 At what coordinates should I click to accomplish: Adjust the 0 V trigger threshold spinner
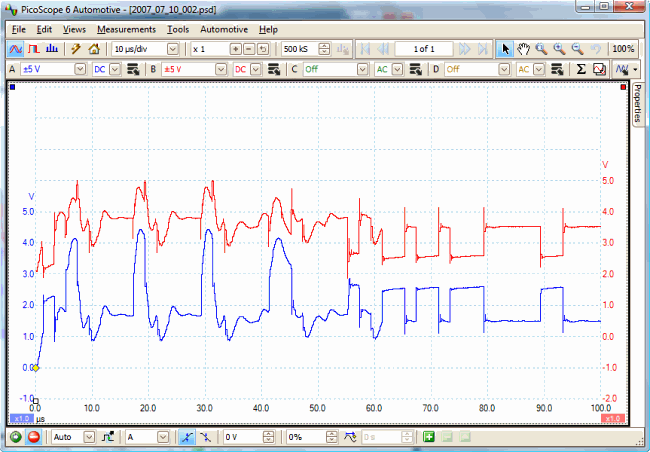coord(269,437)
